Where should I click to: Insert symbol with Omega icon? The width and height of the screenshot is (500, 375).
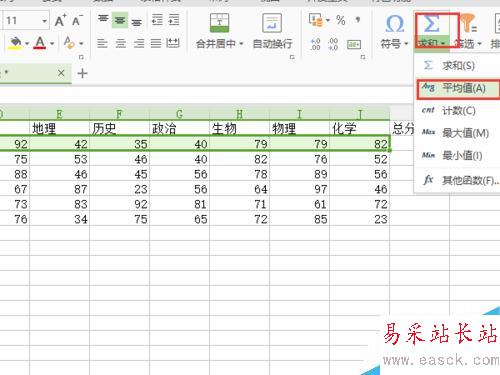(395, 24)
